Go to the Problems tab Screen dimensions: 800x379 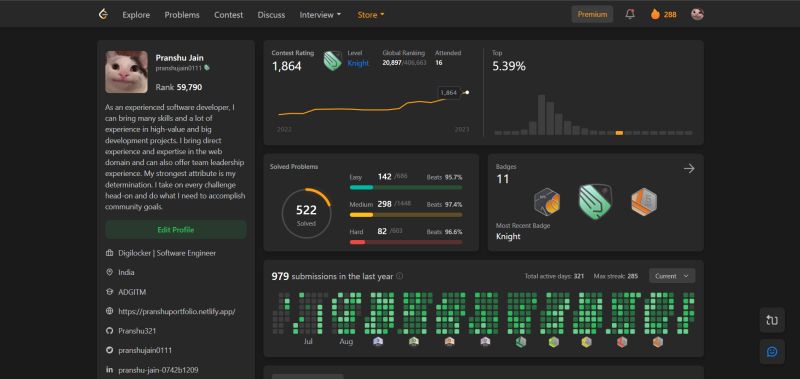(x=182, y=15)
